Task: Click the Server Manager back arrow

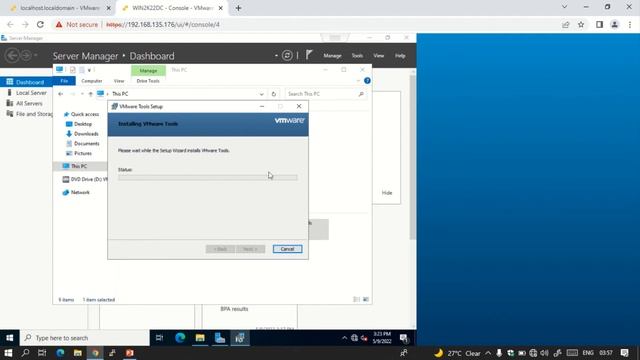Action: [x=12, y=55]
